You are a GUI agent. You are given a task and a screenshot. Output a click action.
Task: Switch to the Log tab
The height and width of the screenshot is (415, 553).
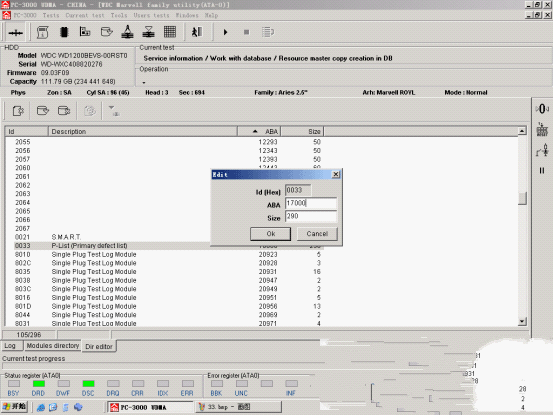point(10,346)
